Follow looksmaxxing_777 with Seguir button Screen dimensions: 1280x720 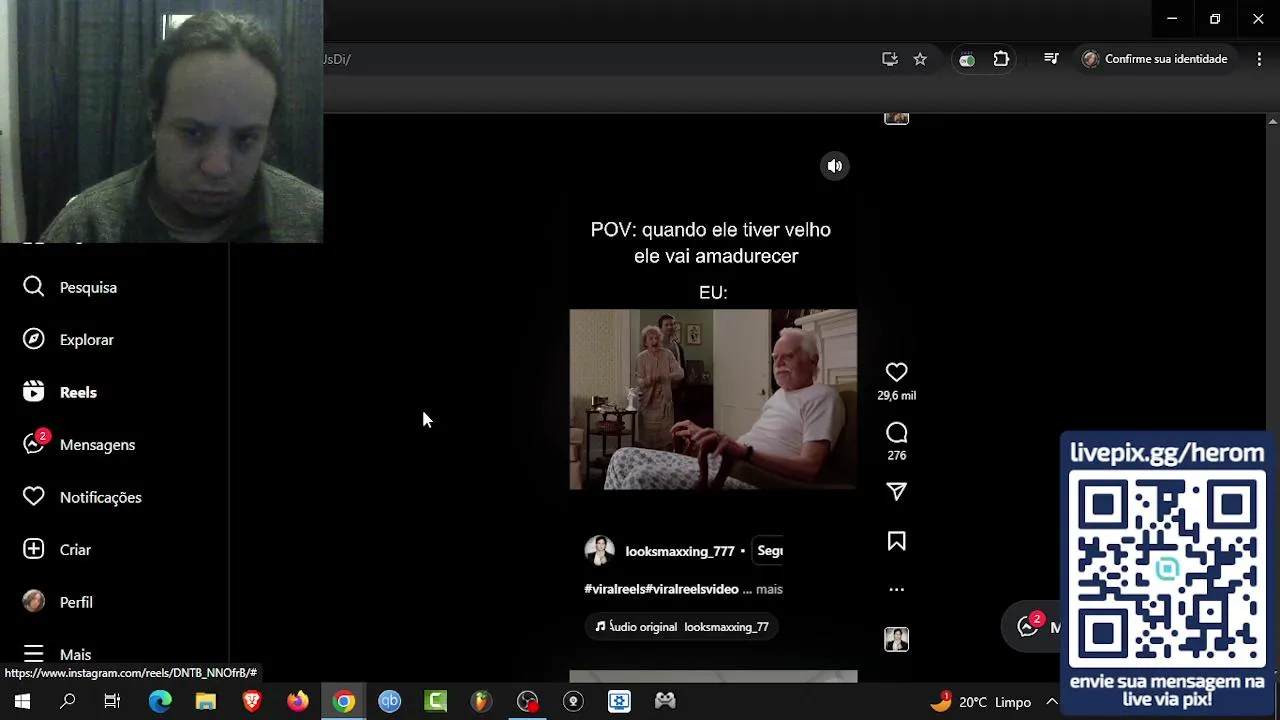tap(769, 551)
